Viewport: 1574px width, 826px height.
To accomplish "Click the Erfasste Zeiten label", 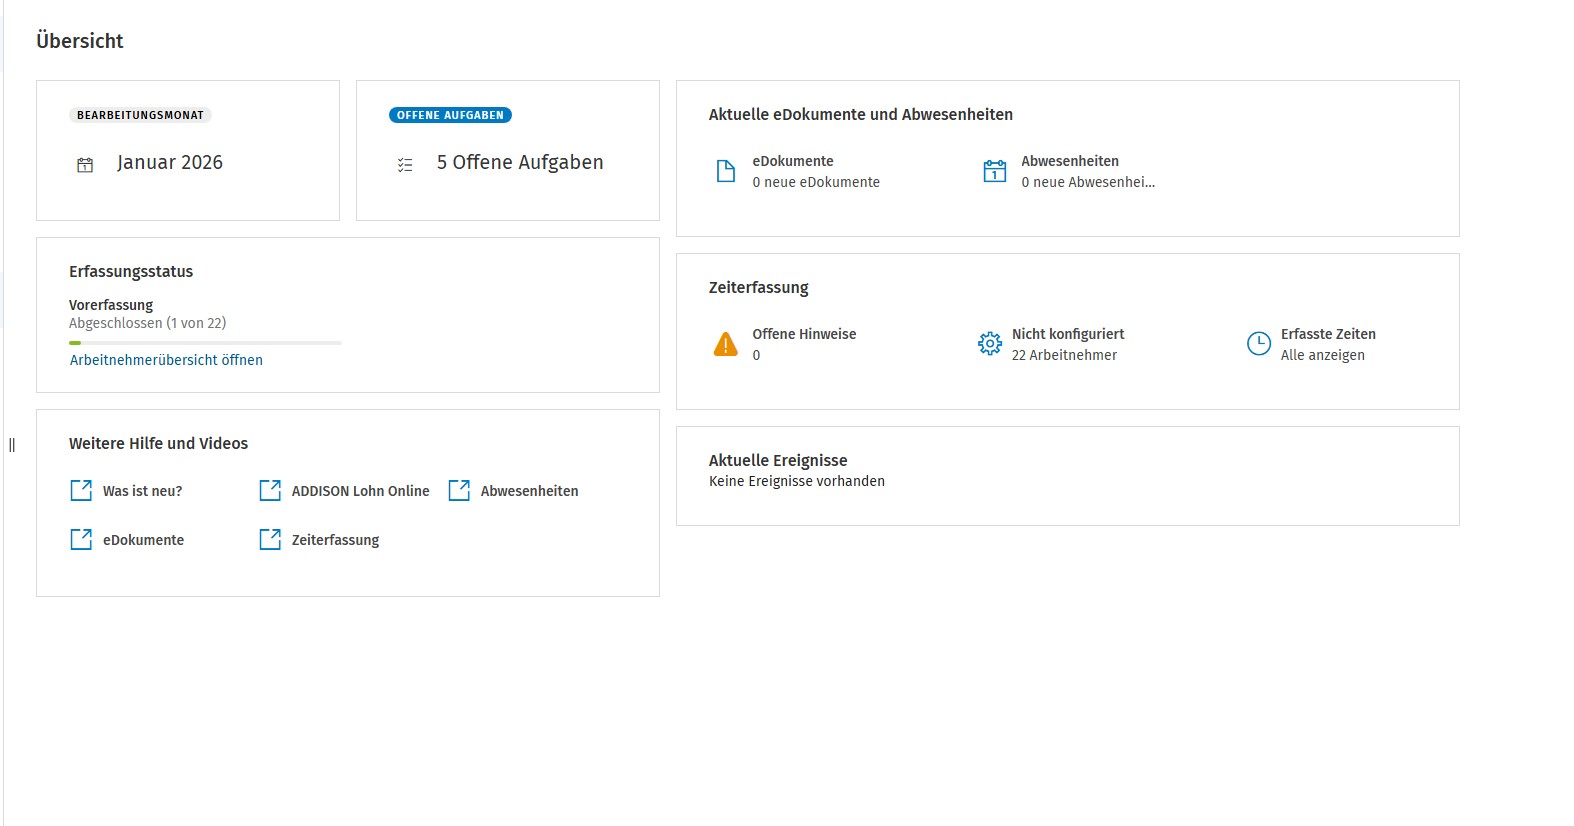I will [x=1328, y=334].
